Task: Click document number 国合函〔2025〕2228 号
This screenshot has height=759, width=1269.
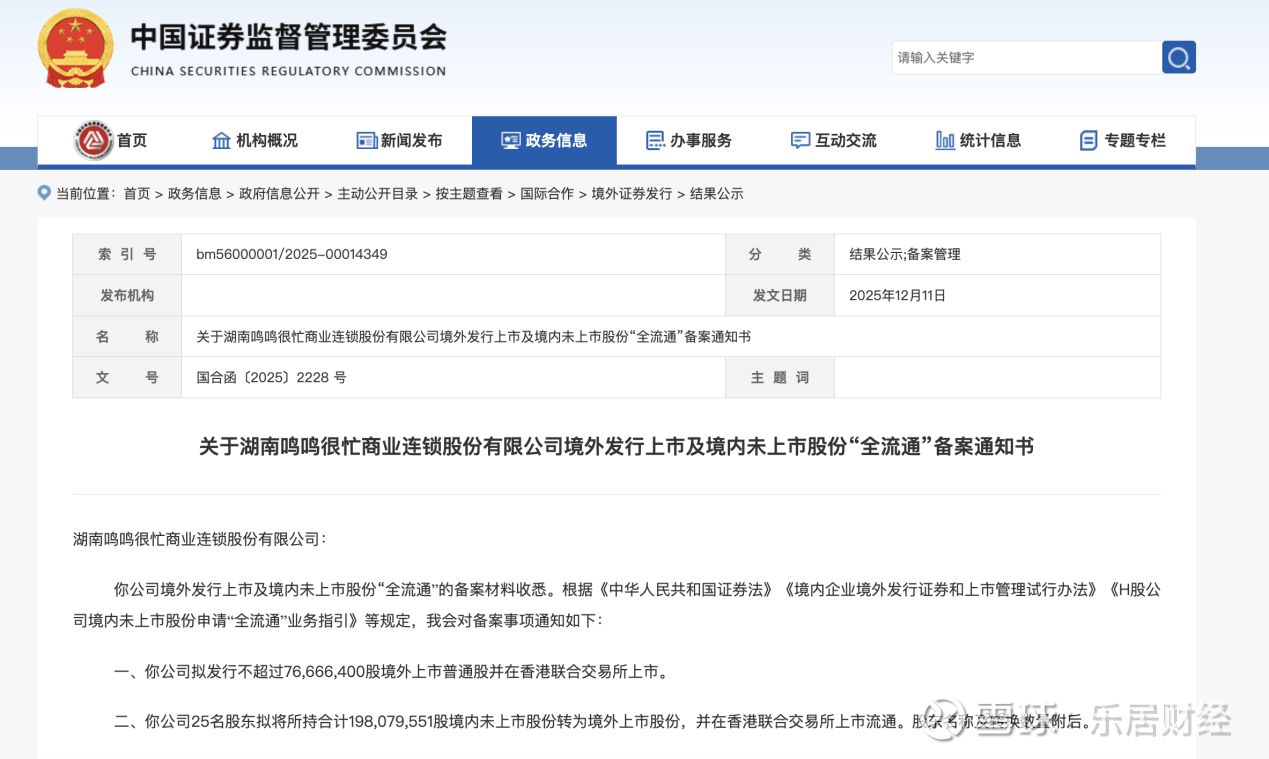Action: click(x=271, y=377)
